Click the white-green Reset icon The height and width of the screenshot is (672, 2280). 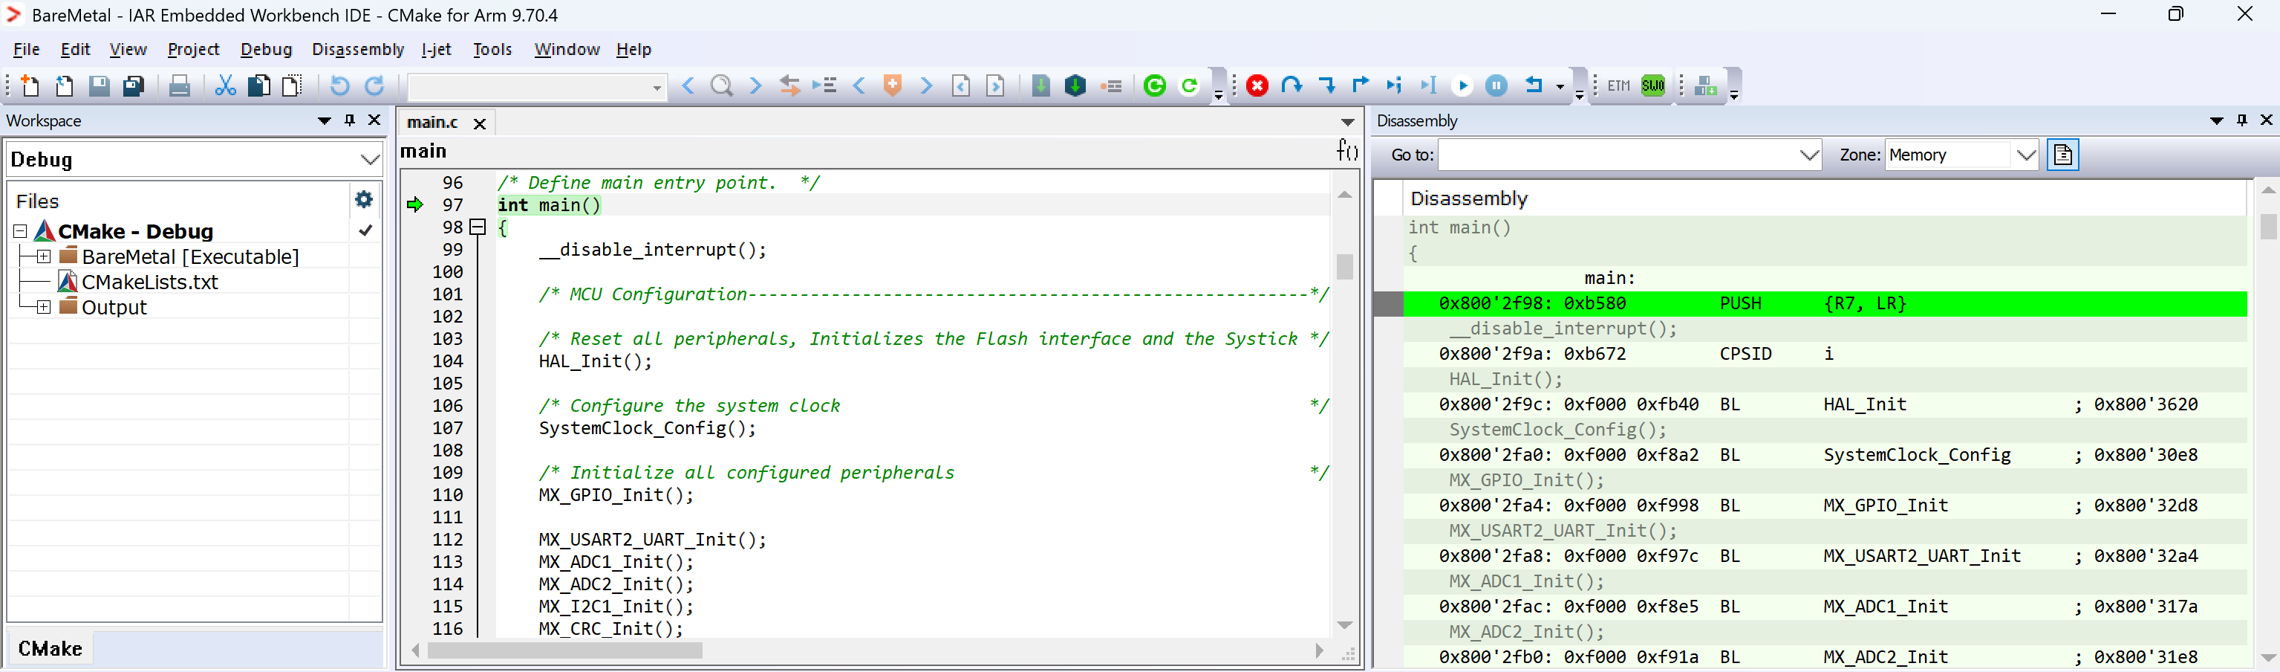1189,86
